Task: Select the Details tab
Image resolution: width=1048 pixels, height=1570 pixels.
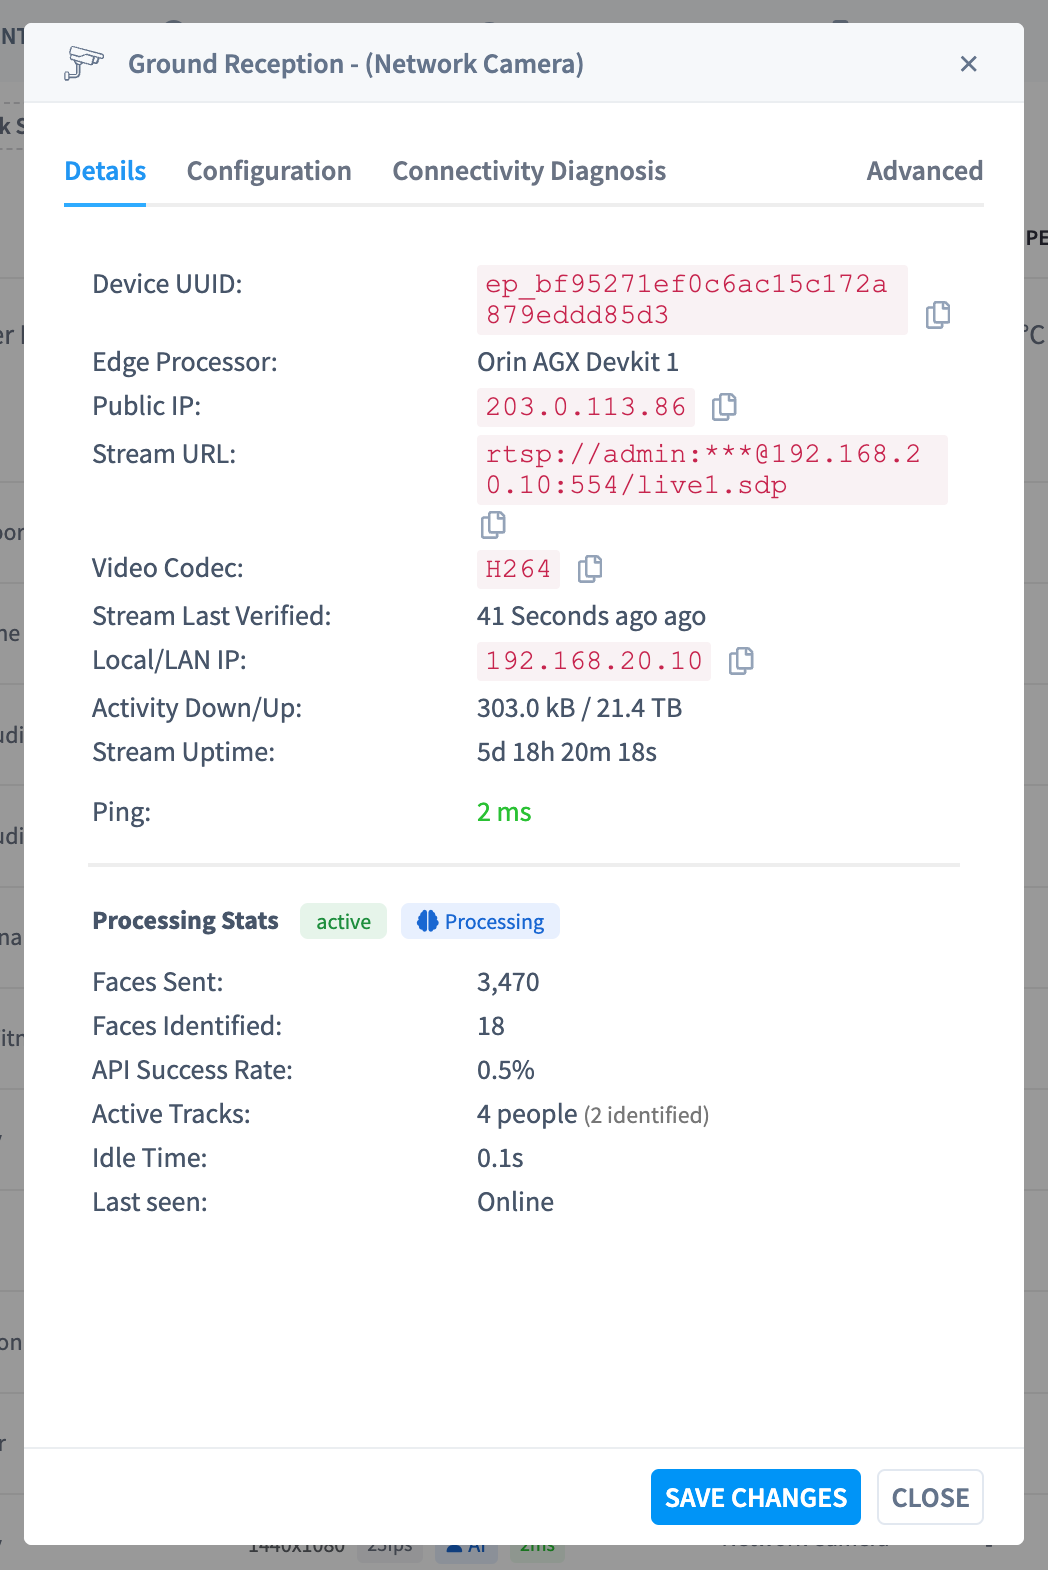Action: pyautogui.click(x=105, y=171)
